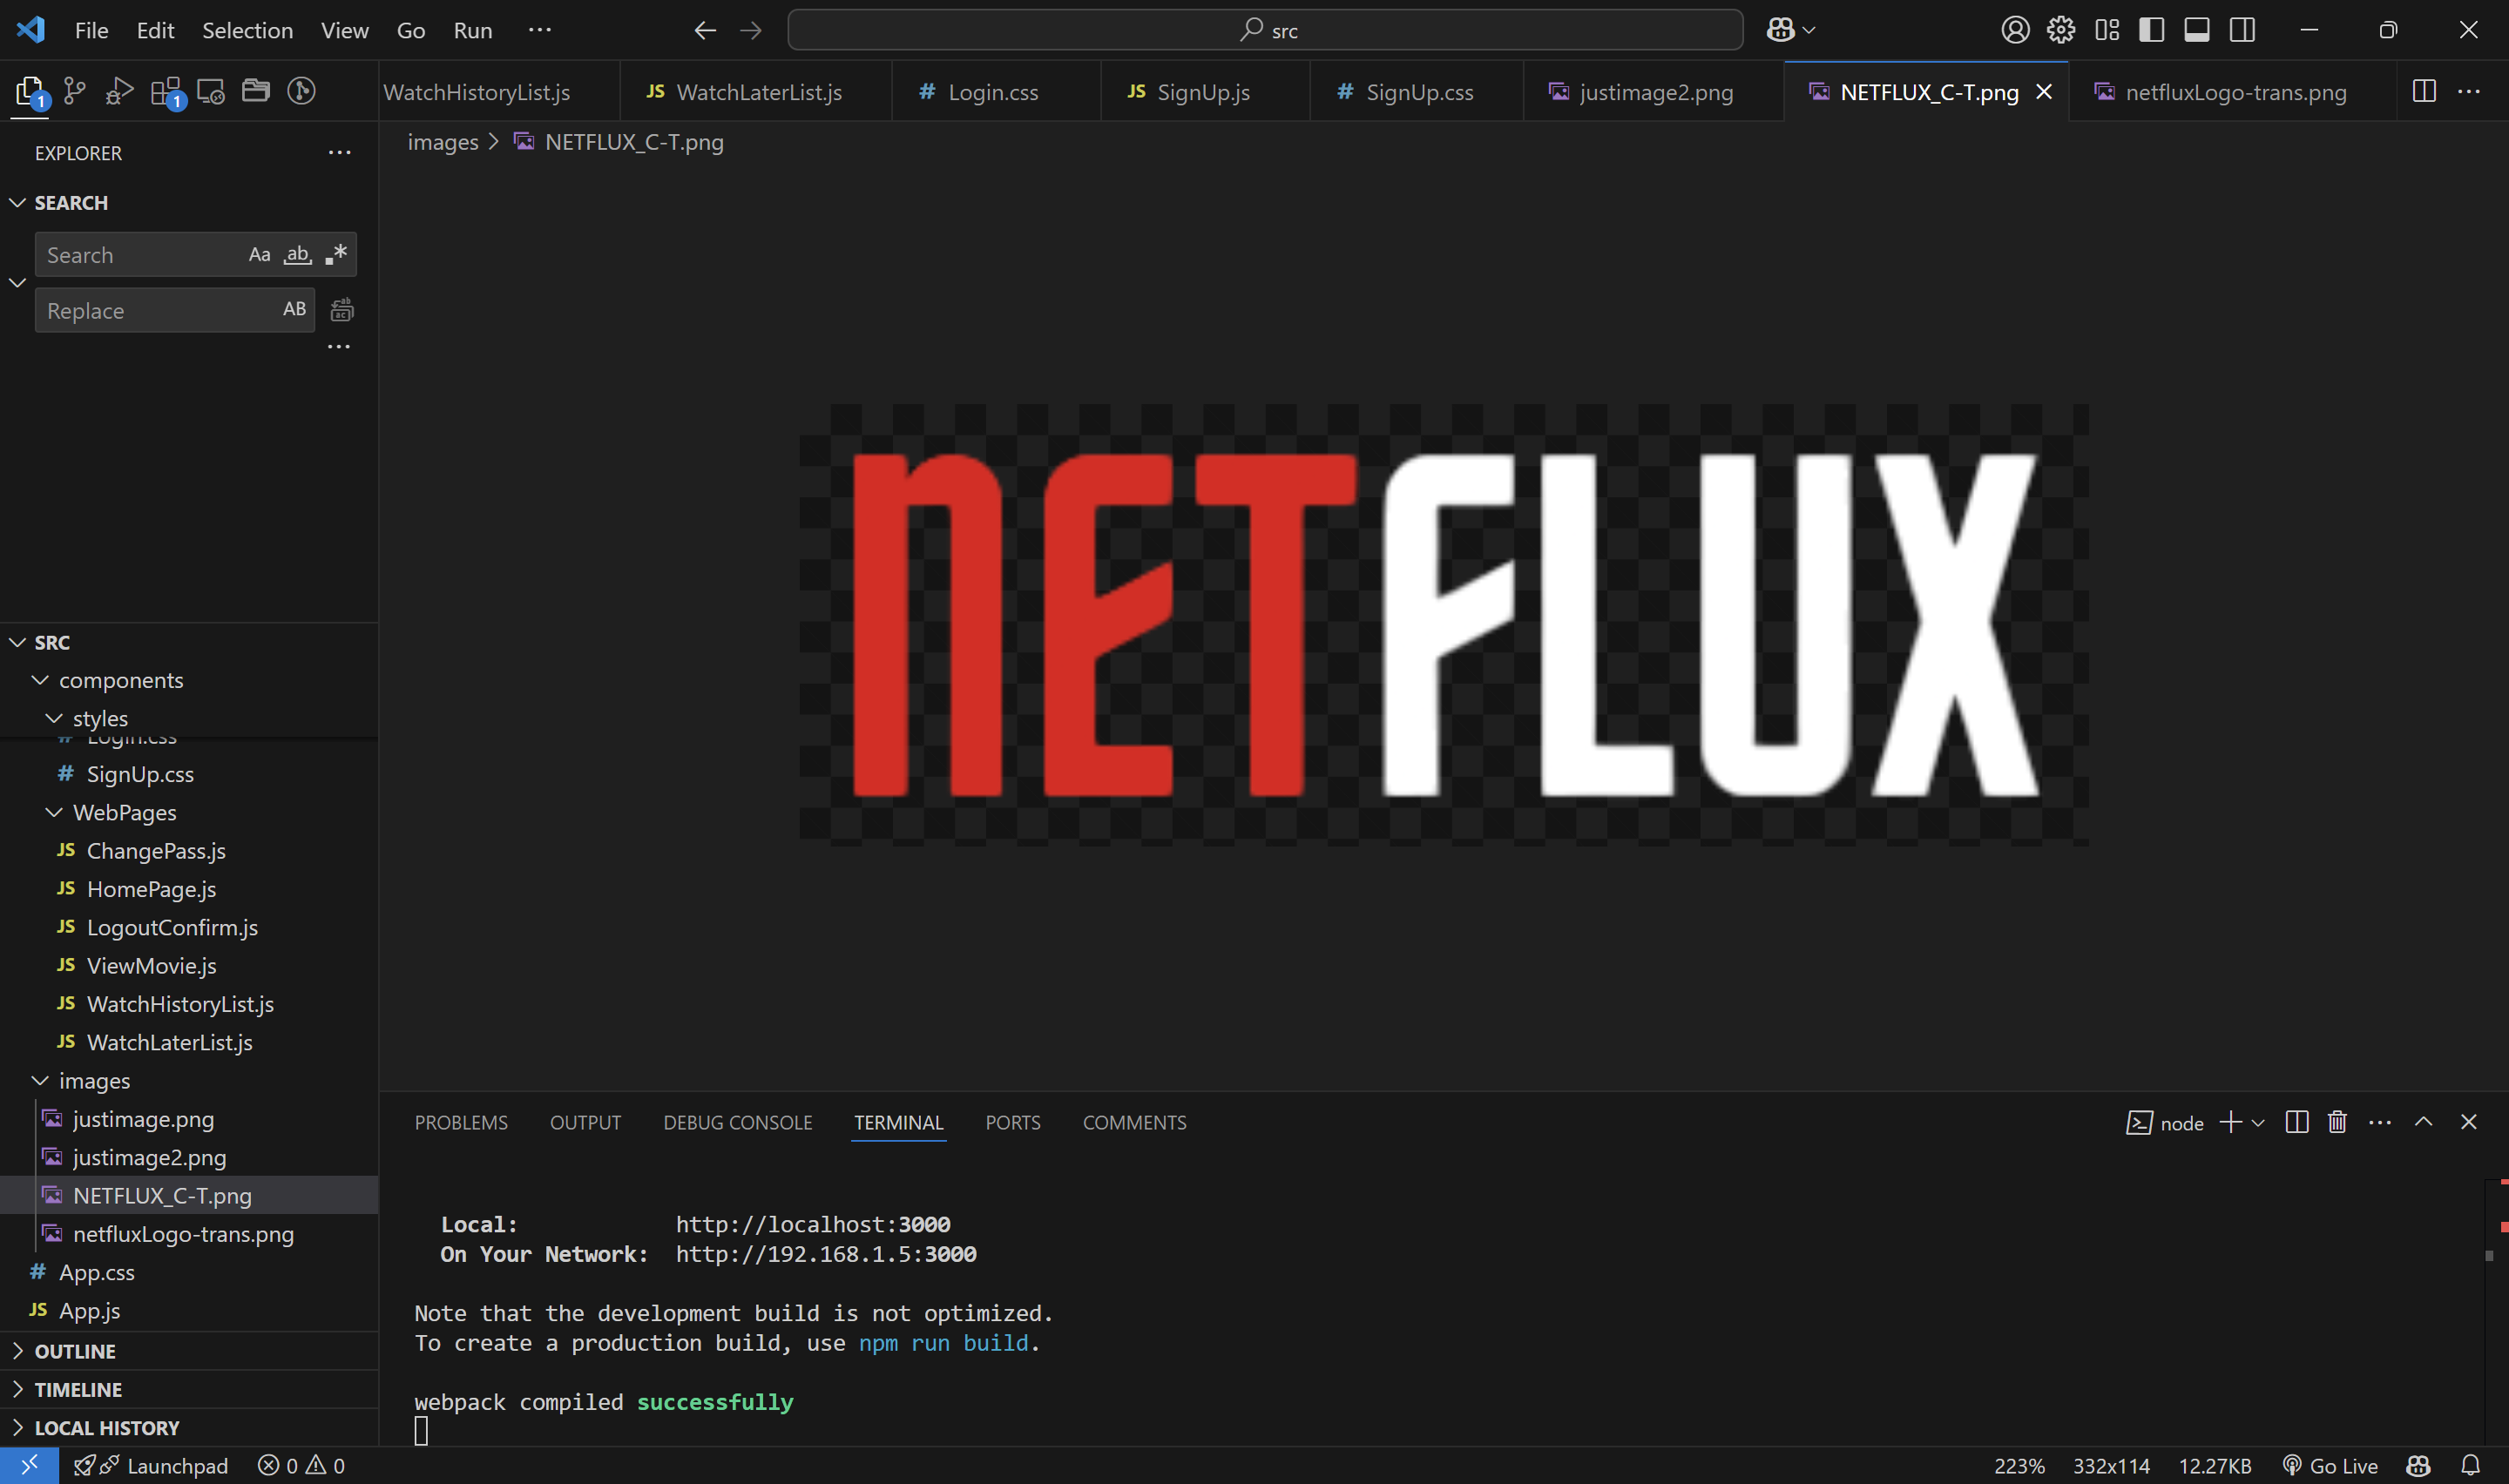Switch to netfluxLogo-trans.png tab
The width and height of the screenshot is (2509, 1484).
click(x=2235, y=92)
